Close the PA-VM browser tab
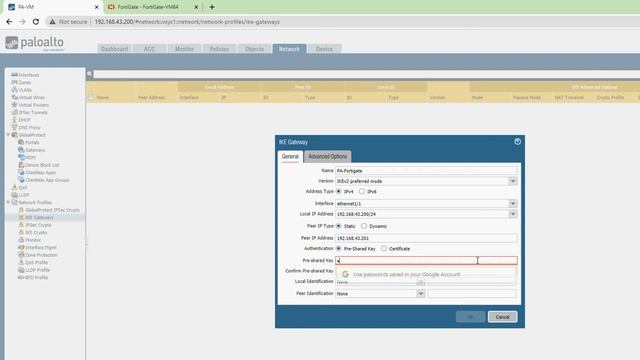The height and width of the screenshot is (360, 640). (x=97, y=7)
